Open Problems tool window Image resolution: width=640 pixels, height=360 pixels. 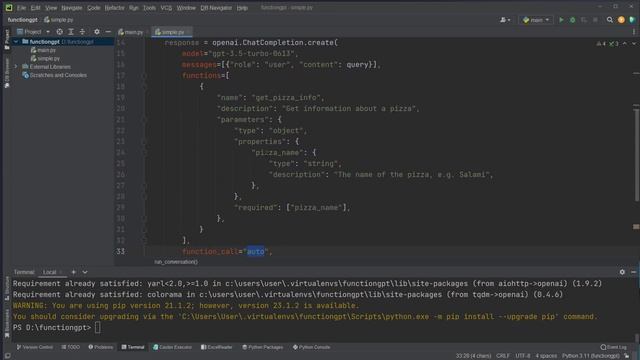tap(101, 347)
